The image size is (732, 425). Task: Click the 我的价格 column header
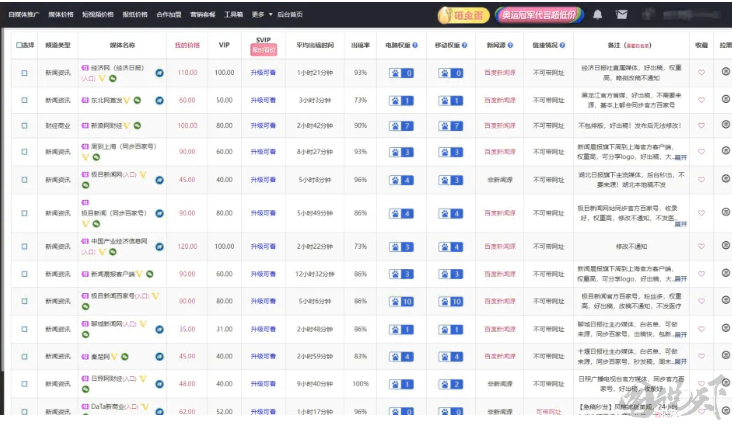[x=187, y=45]
